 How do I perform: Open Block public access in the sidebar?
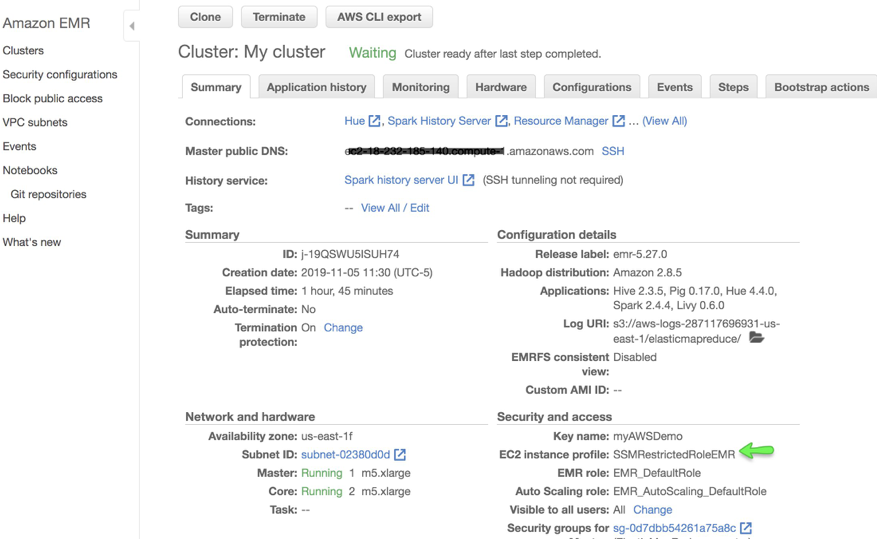[53, 98]
